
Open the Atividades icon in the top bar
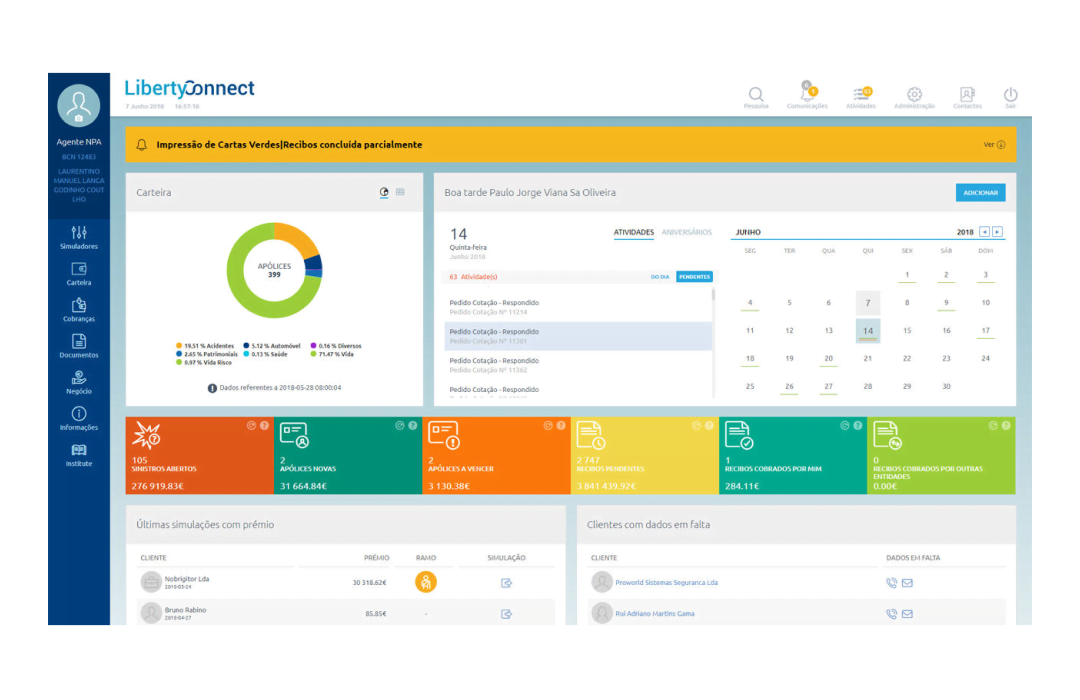click(x=861, y=93)
